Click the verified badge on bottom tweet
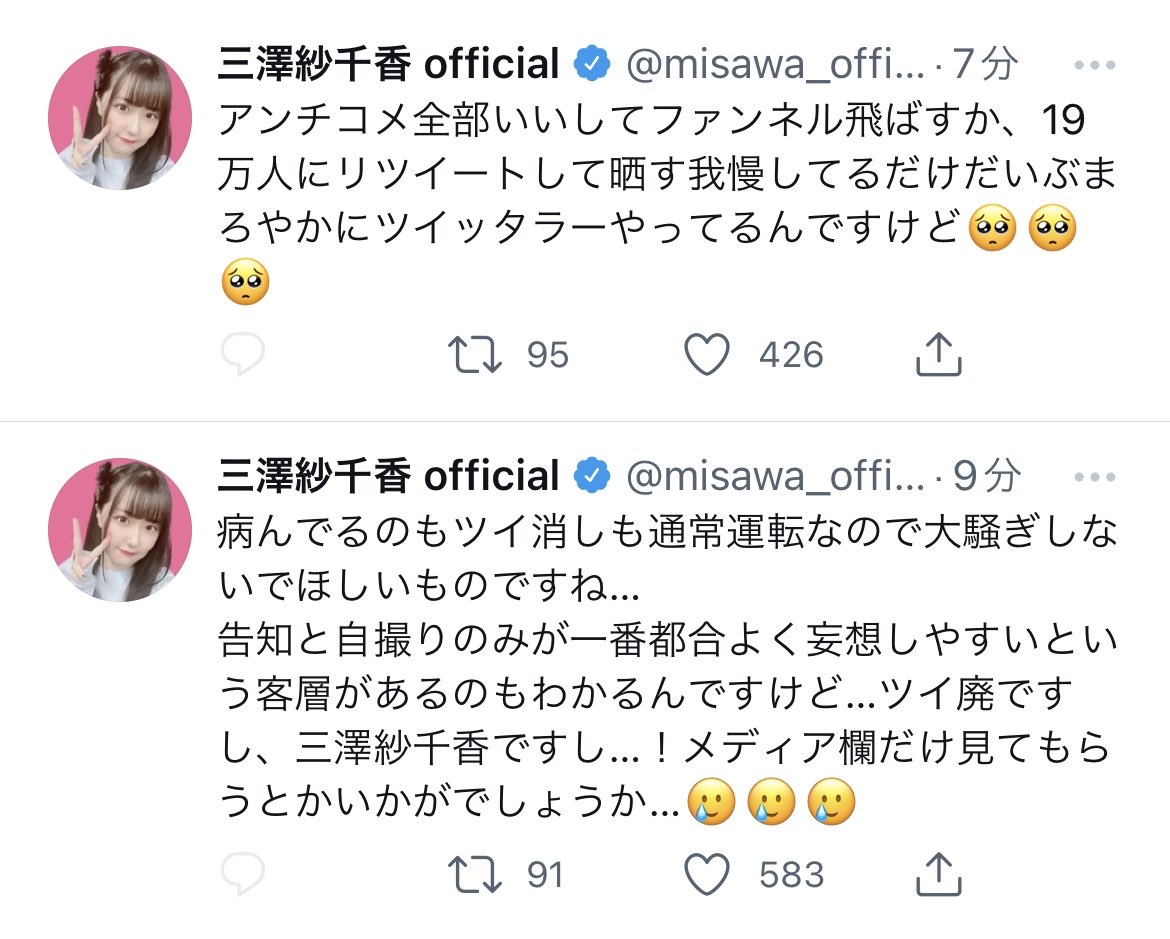The image size is (1170, 939). 593,476
